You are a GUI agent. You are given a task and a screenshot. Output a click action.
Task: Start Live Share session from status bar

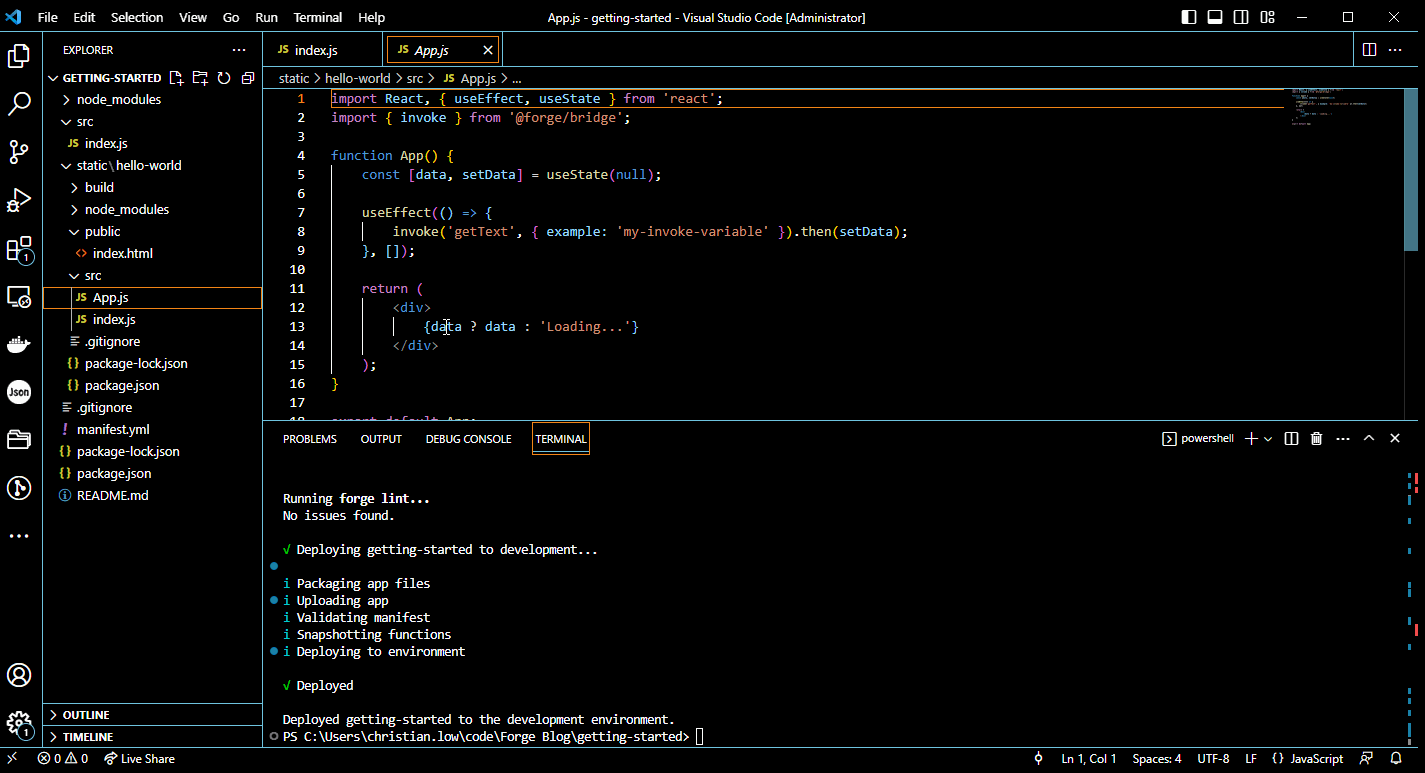139,759
